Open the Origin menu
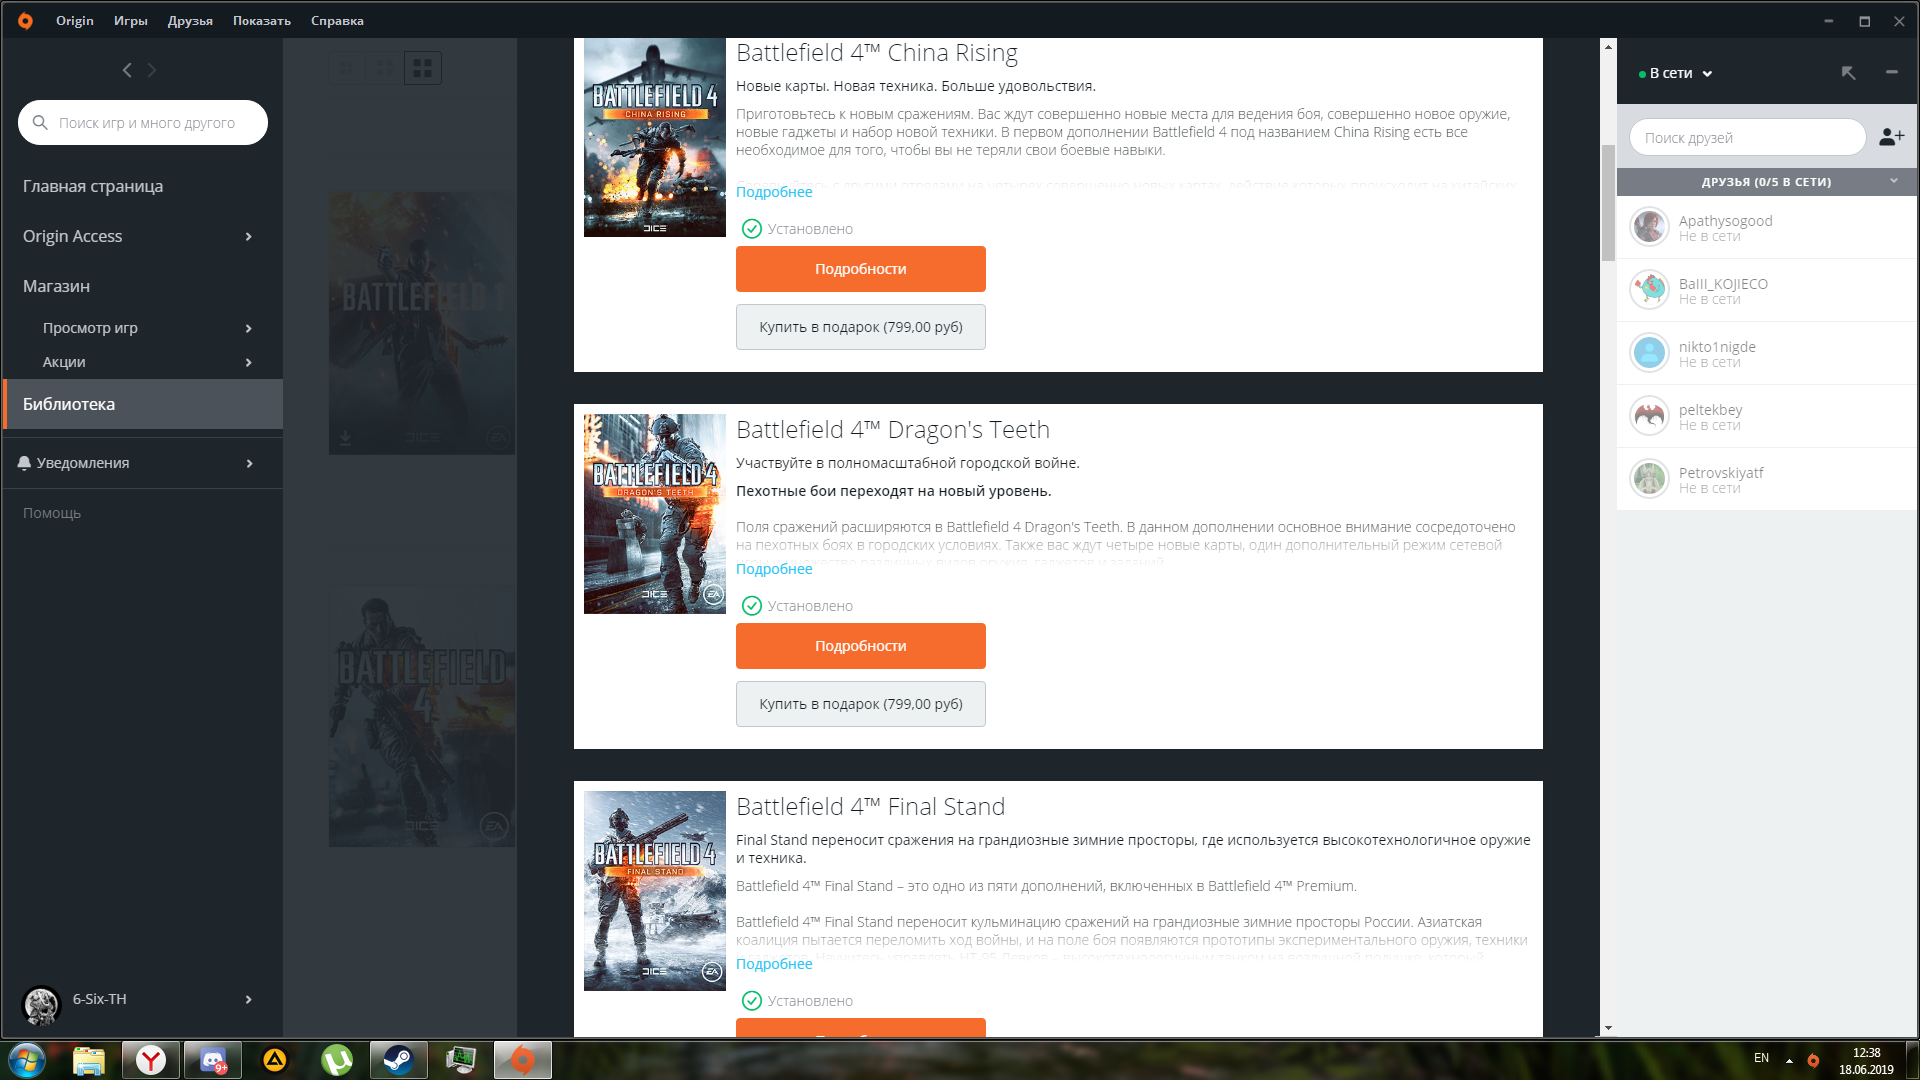 coord(75,20)
